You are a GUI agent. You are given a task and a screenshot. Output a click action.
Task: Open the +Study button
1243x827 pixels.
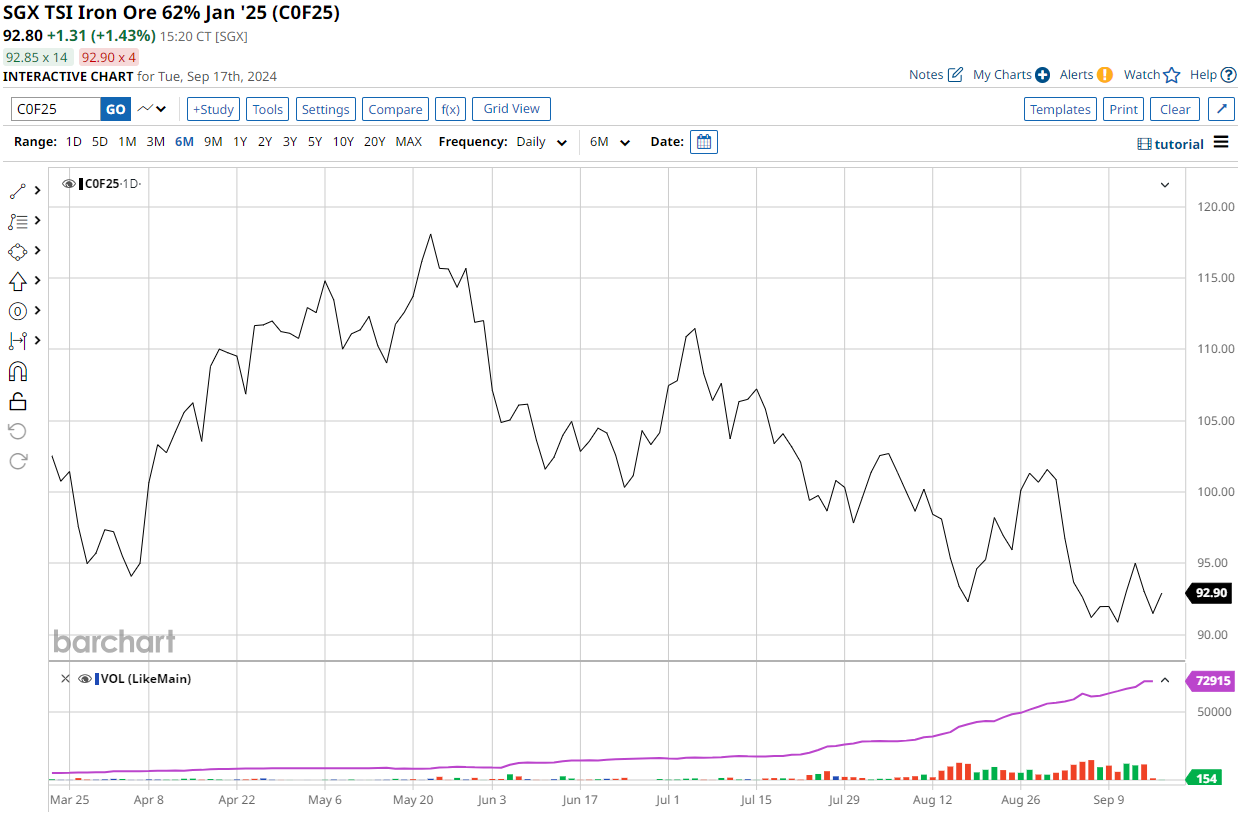pyautogui.click(x=213, y=109)
